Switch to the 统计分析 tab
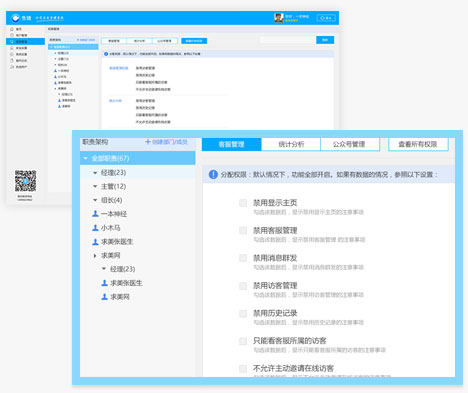The image size is (468, 393). click(291, 144)
